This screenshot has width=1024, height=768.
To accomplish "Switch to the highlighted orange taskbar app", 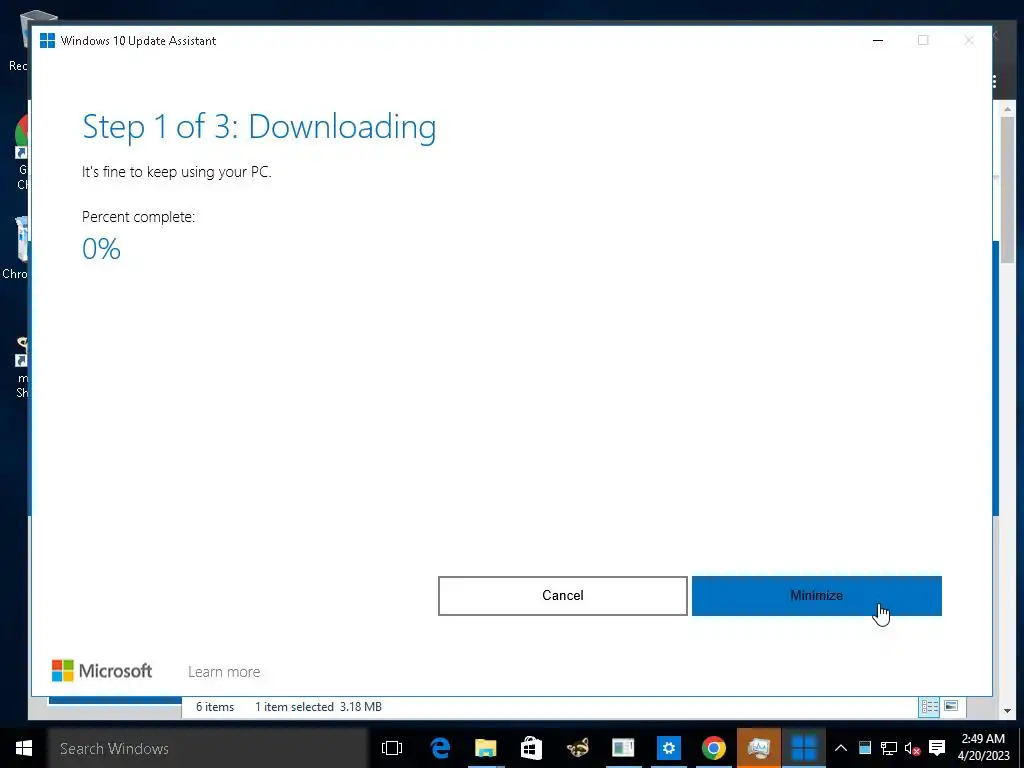I will 759,748.
